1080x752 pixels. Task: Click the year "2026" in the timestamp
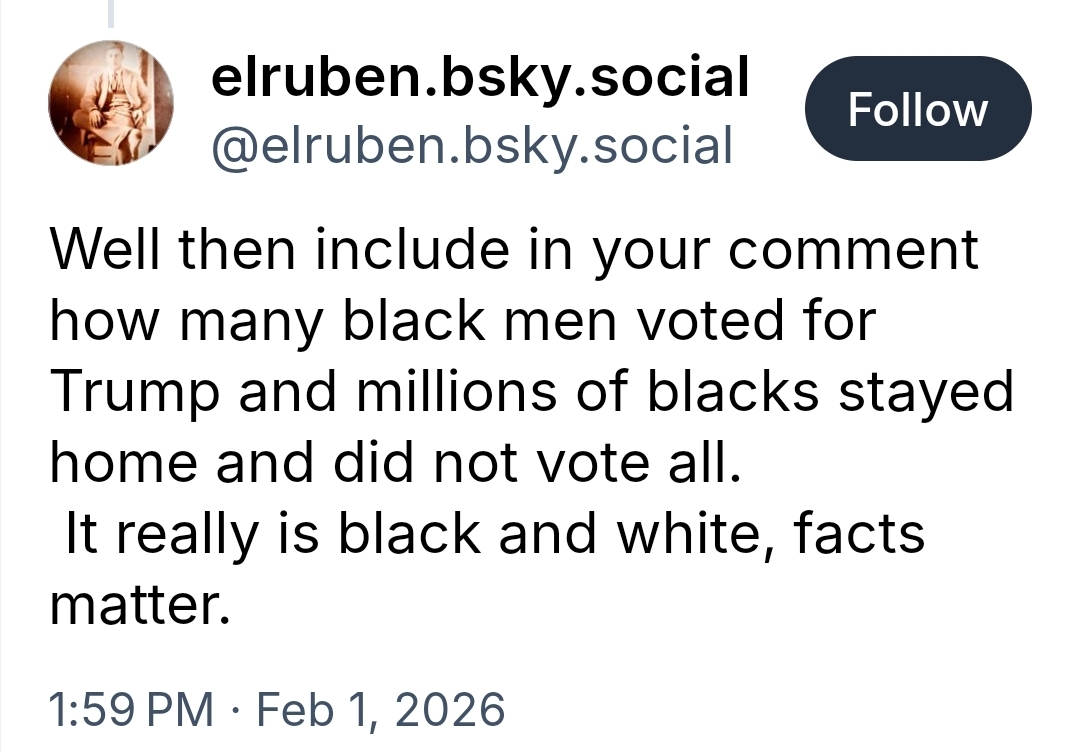point(446,709)
